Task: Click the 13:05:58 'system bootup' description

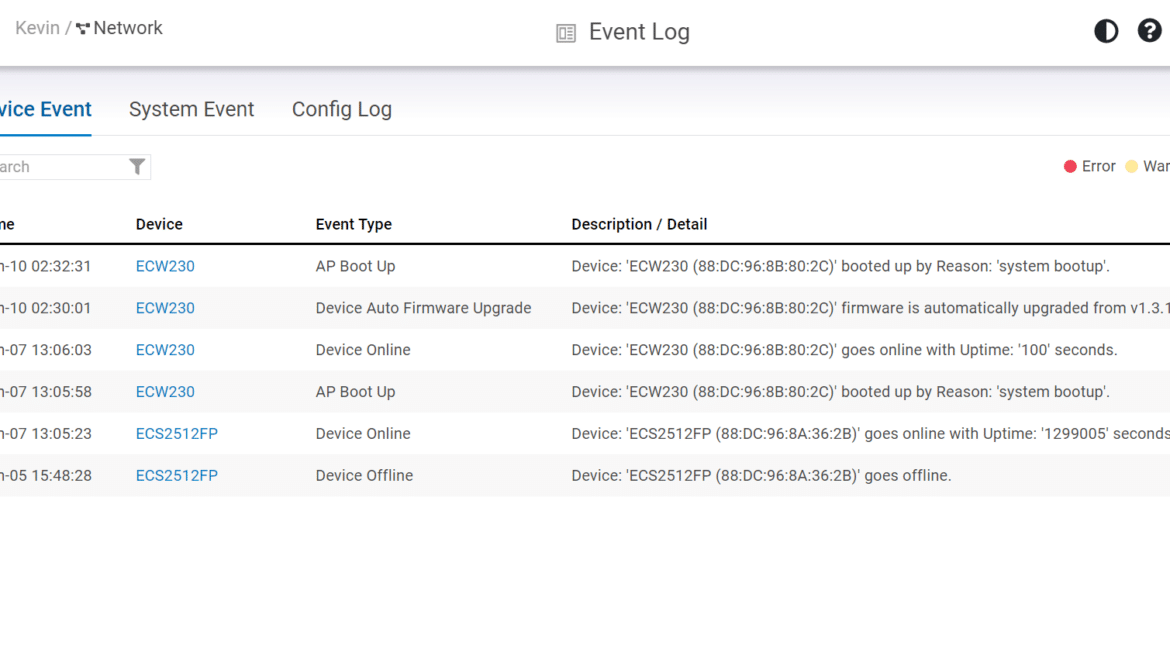Action: pyautogui.click(x=841, y=392)
